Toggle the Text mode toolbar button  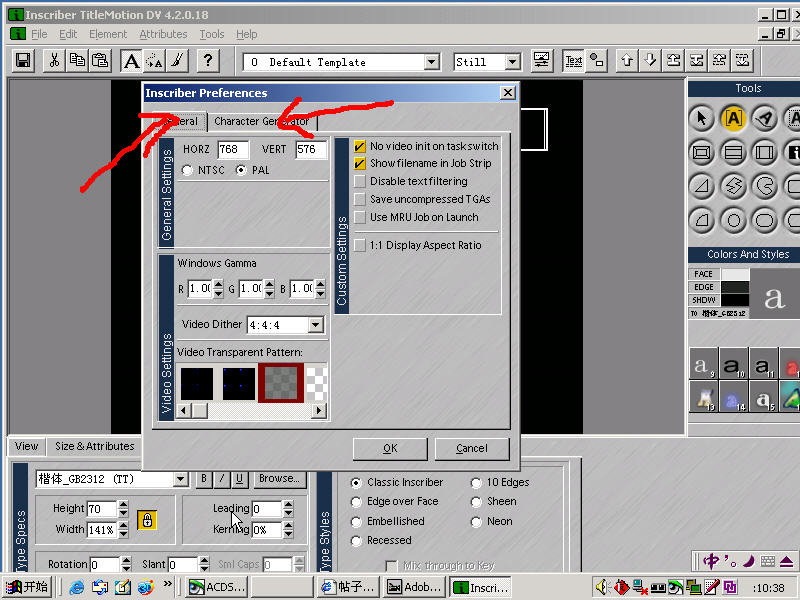click(x=573, y=61)
